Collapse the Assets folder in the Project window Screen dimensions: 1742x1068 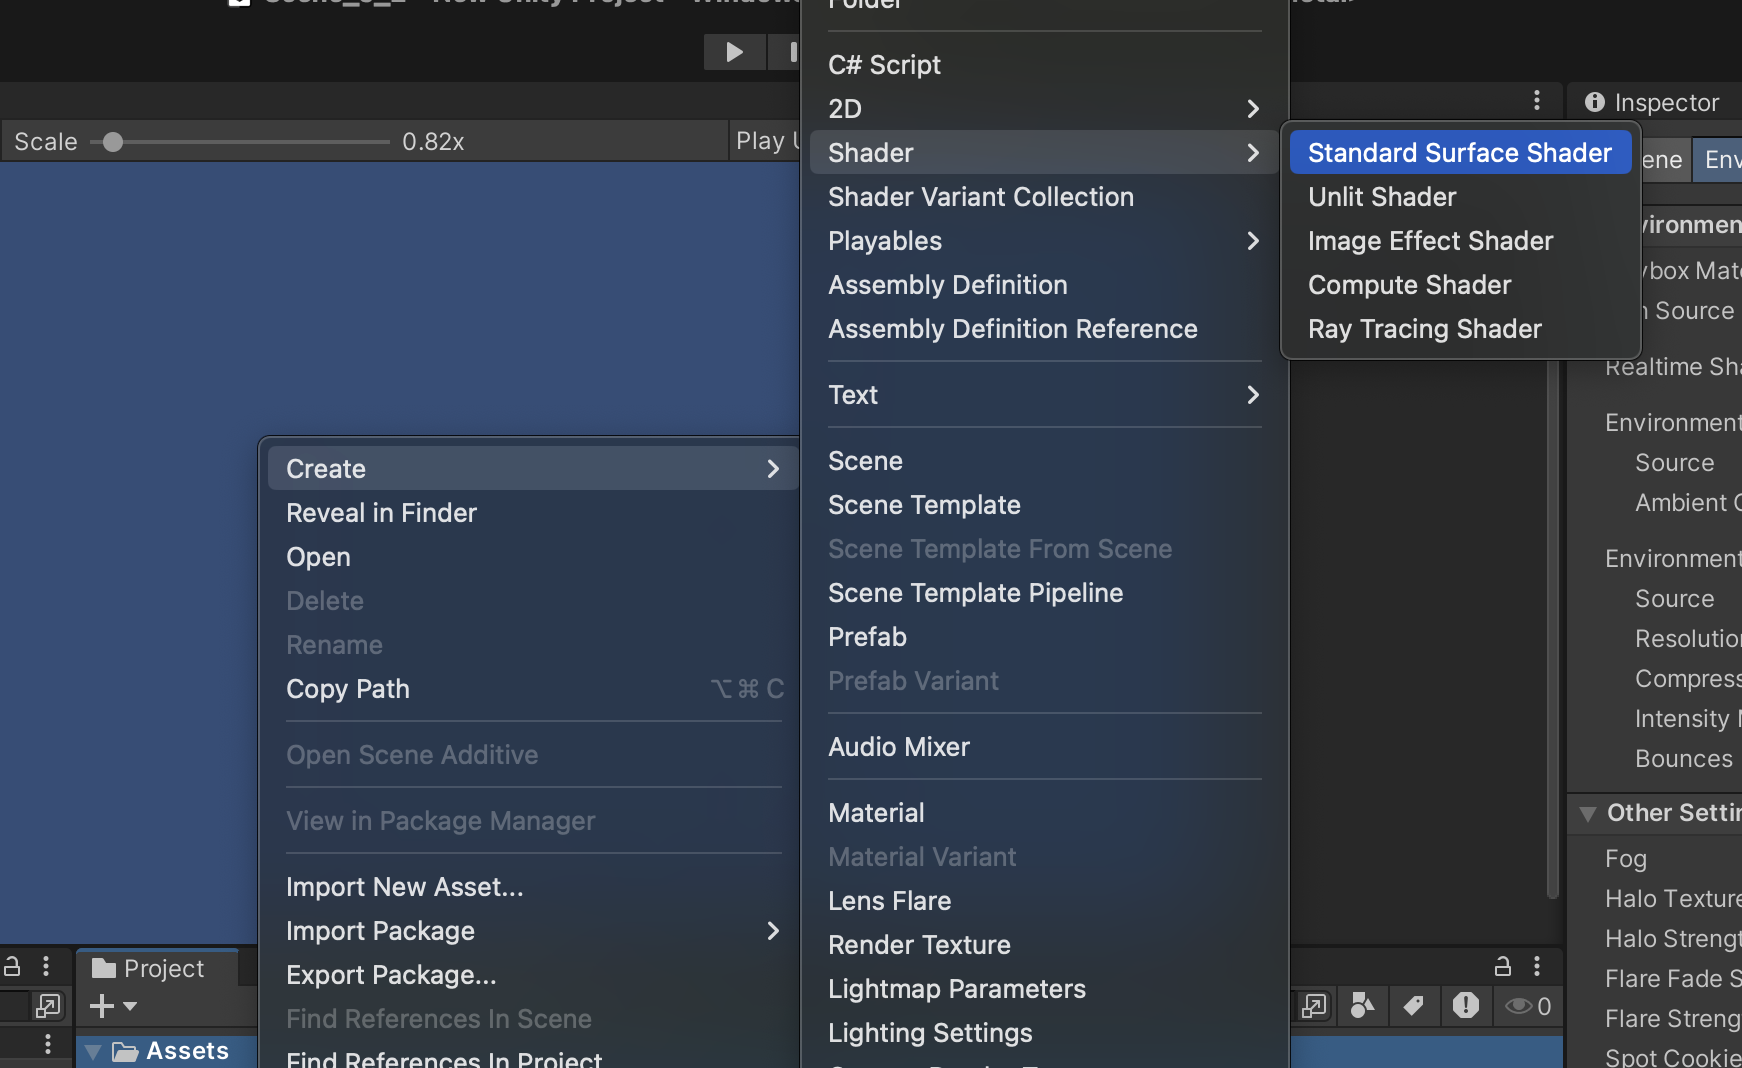[x=93, y=1051]
